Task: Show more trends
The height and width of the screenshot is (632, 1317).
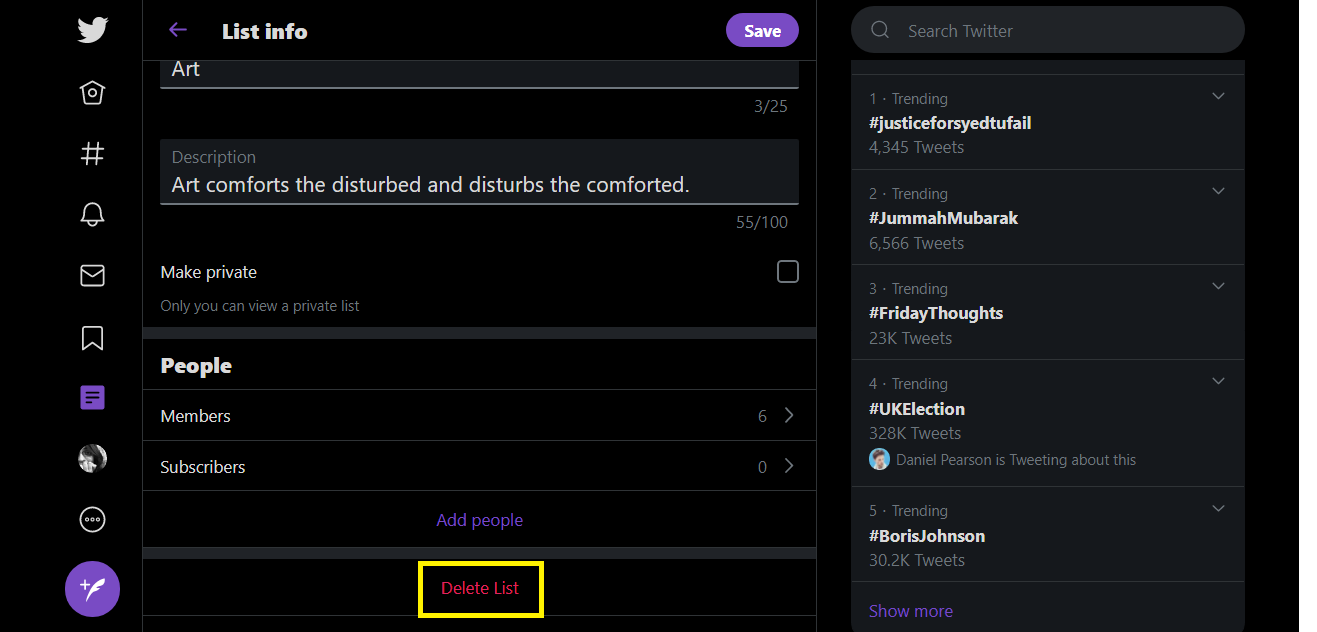Action: pyautogui.click(x=911, y=611)
